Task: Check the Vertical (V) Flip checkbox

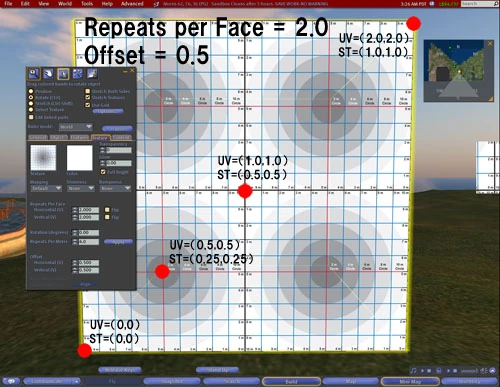Action: tap(107, 217)
